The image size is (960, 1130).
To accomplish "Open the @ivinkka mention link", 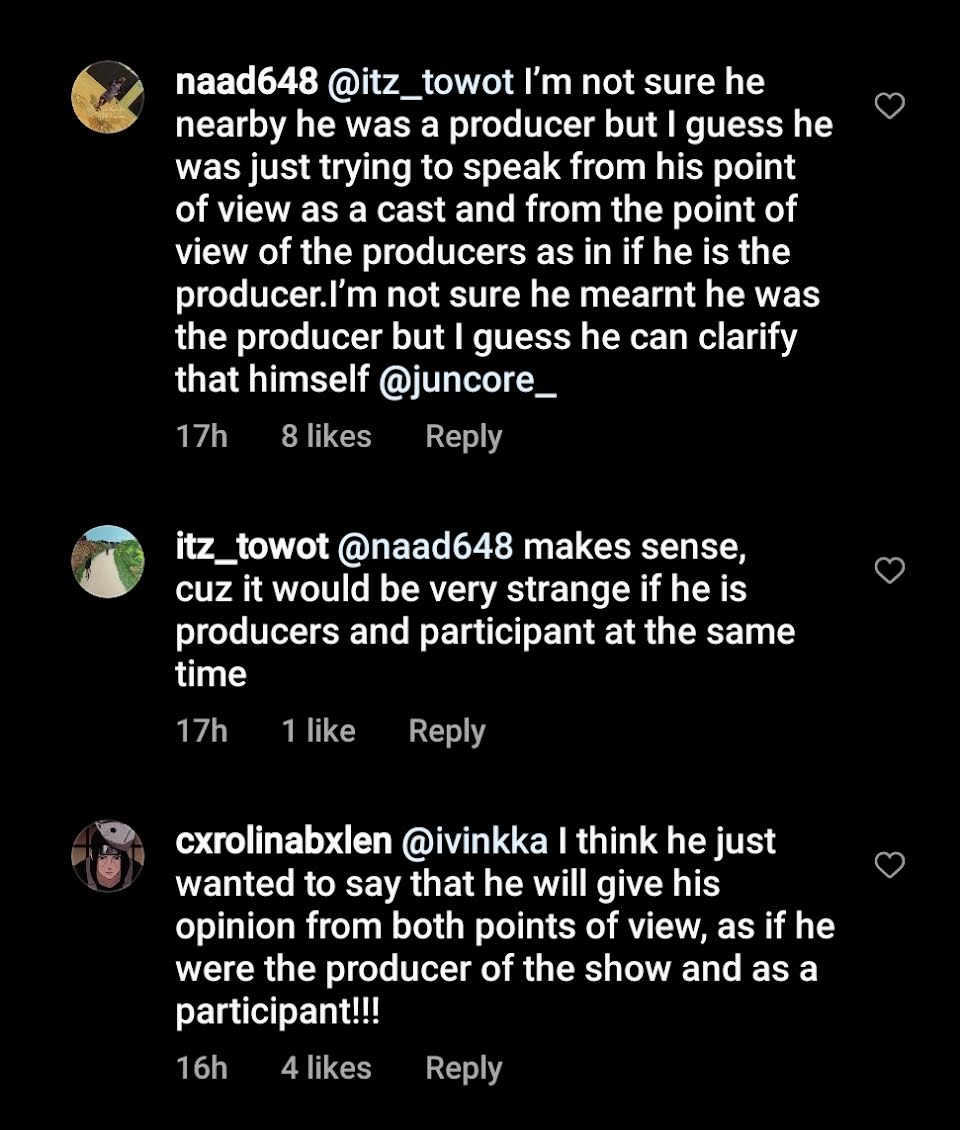I will tap(474, 842).
